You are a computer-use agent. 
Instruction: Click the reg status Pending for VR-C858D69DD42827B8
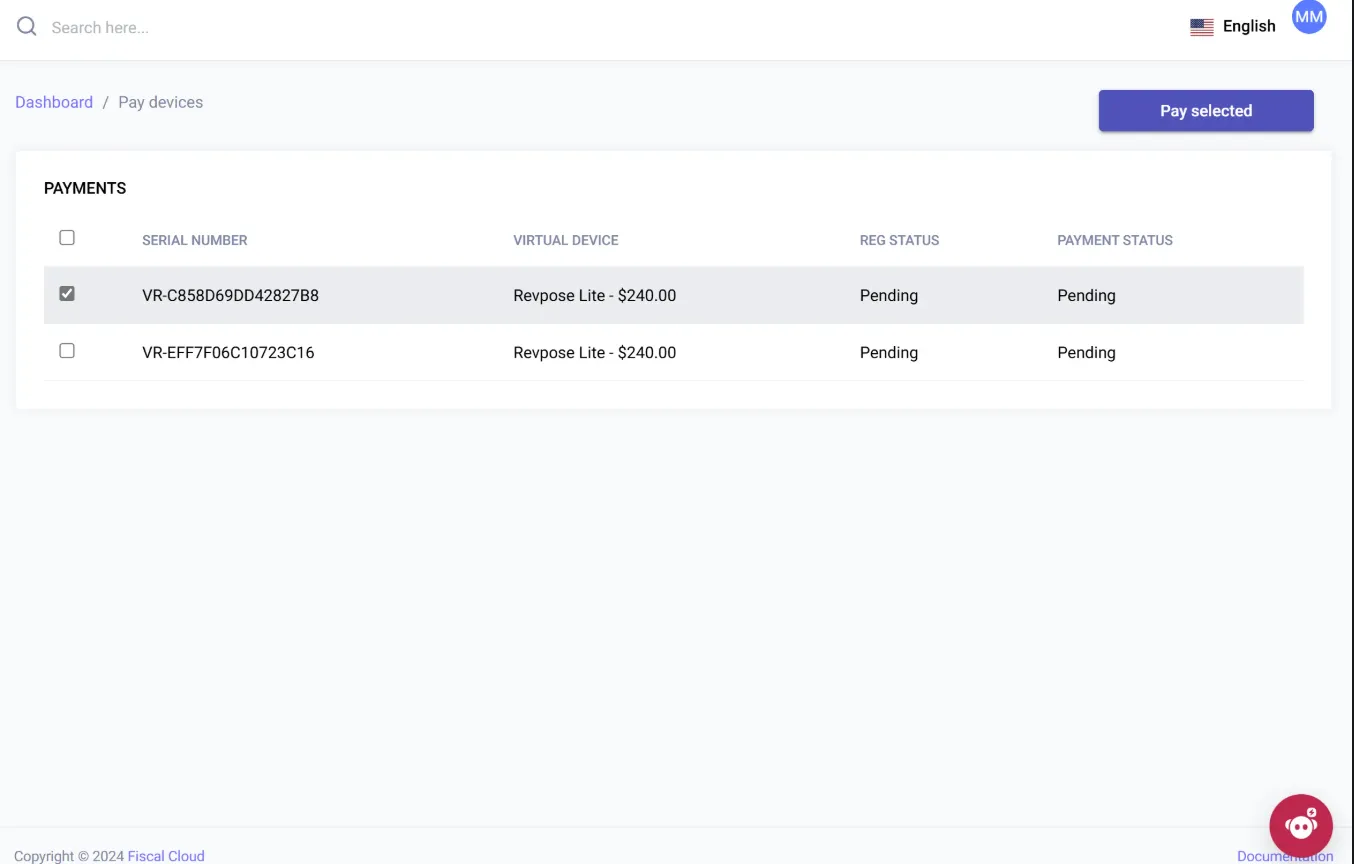pos(889,295)
